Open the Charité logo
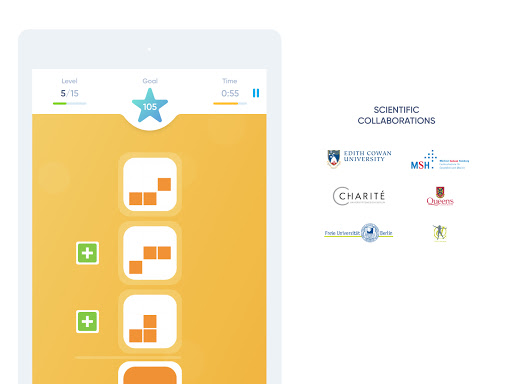 pos(359,196)
